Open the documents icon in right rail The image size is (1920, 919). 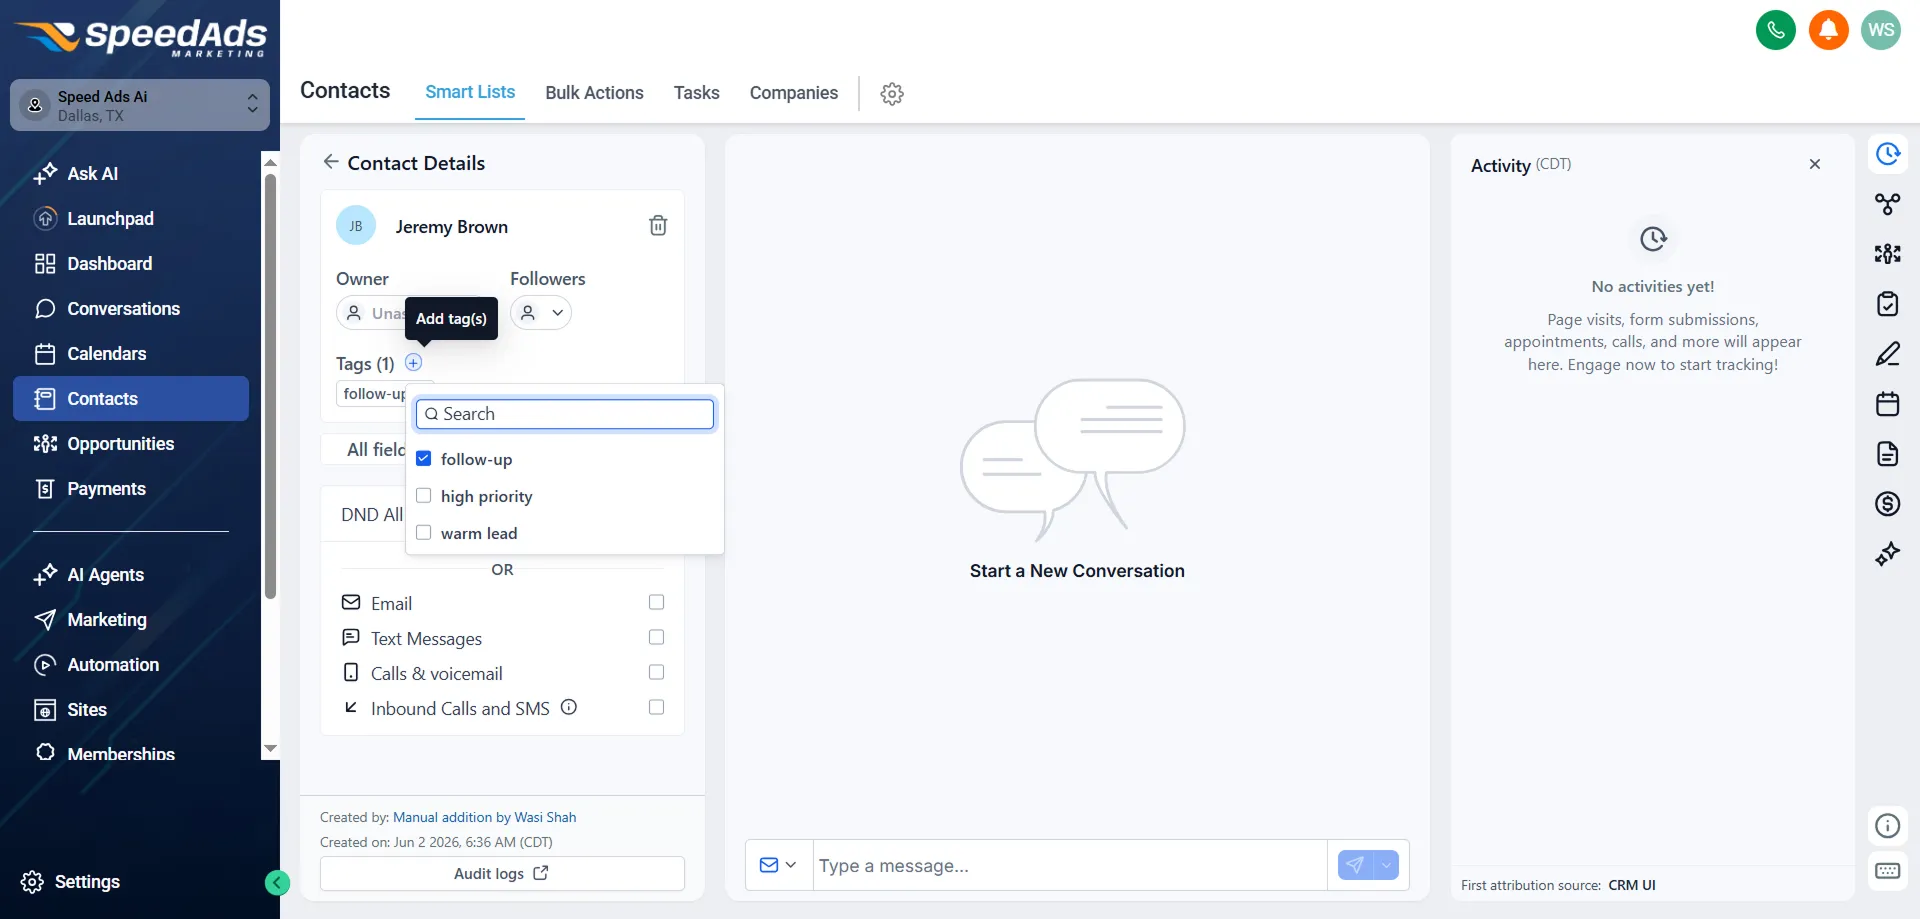[1887, 454]
